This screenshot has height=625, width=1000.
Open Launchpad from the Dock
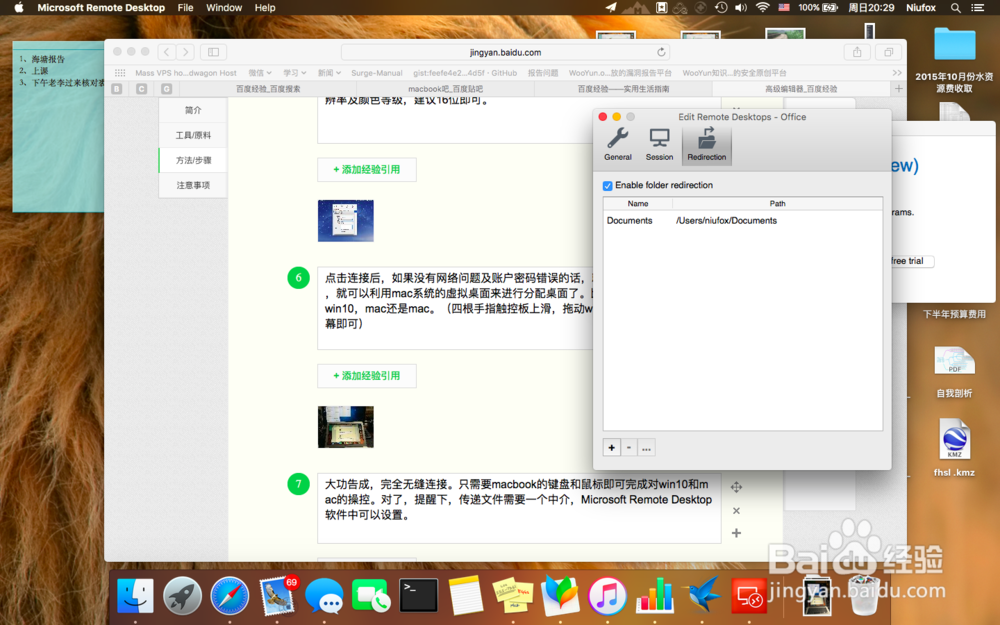click(182, 596)
